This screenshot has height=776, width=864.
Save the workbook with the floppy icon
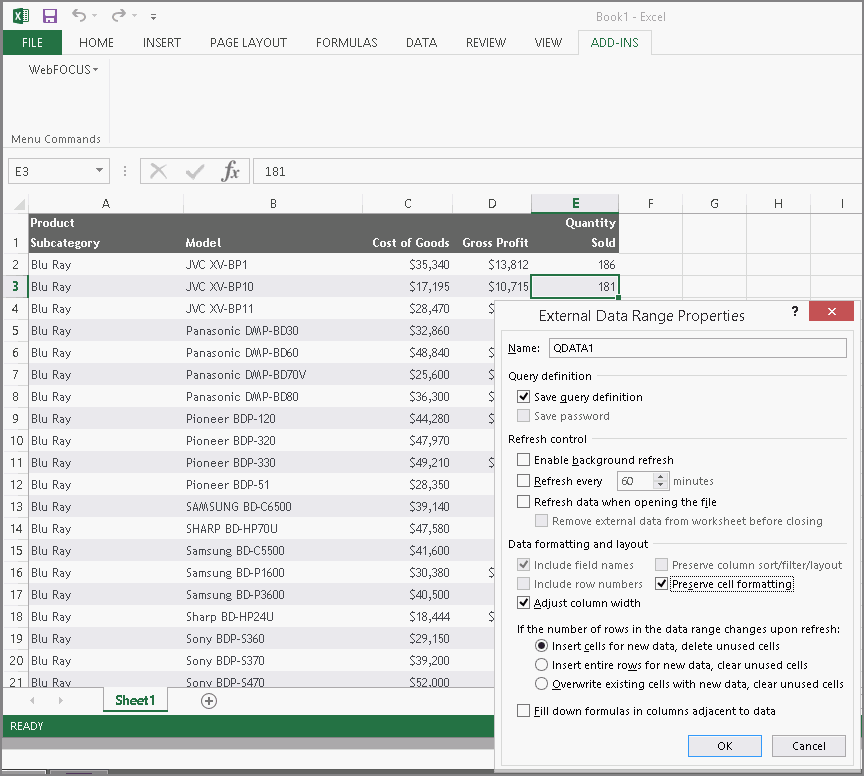(x=50, y=16)
